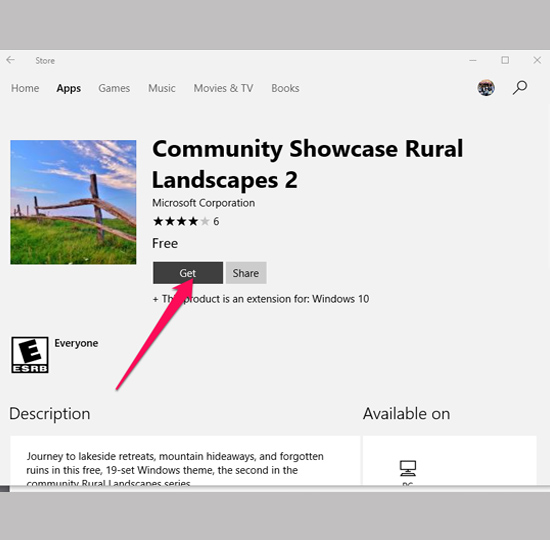Open the Microsoft Corporation publisher link

pos(203,203)
